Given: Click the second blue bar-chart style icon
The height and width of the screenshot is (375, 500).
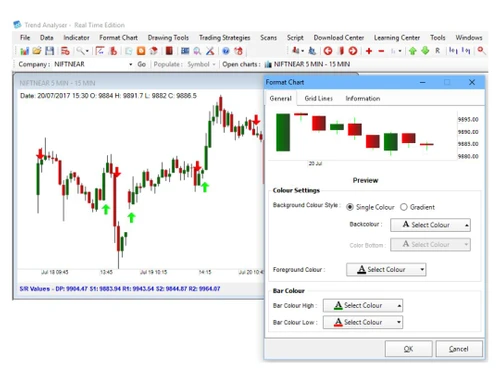Looking at the screenshot, I should pos(466,51).
